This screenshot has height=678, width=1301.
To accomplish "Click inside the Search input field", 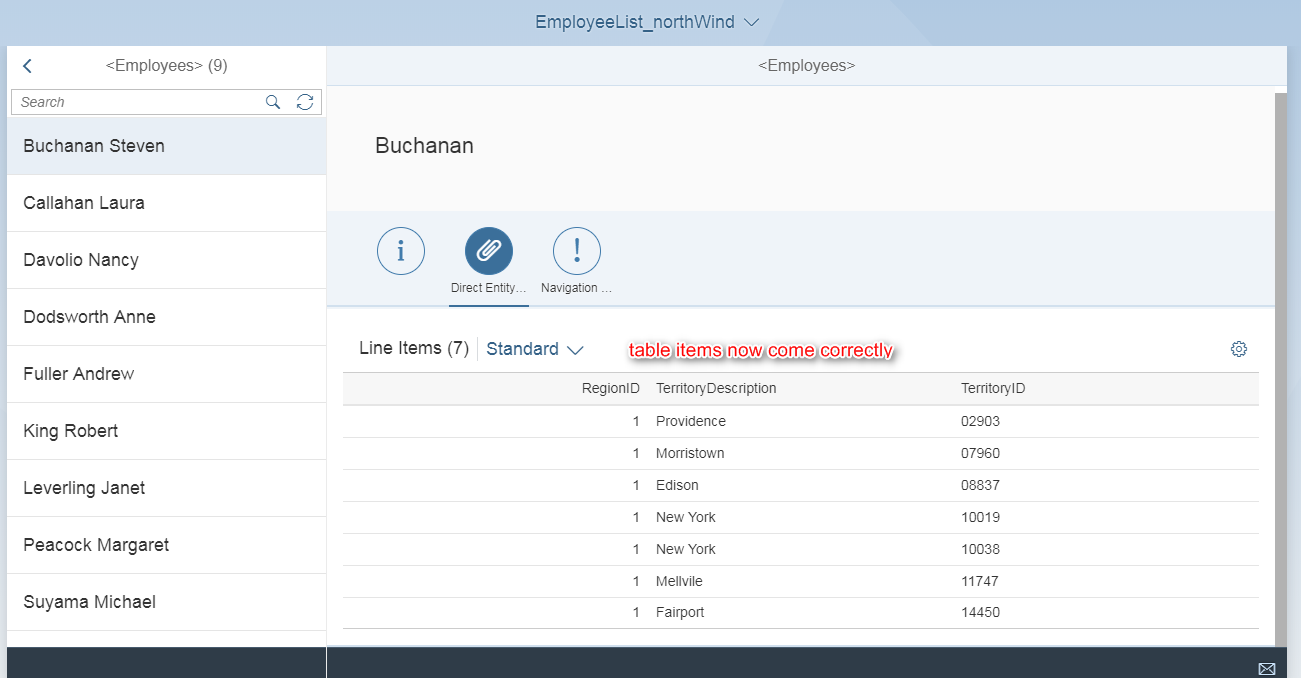I will 130,101.
